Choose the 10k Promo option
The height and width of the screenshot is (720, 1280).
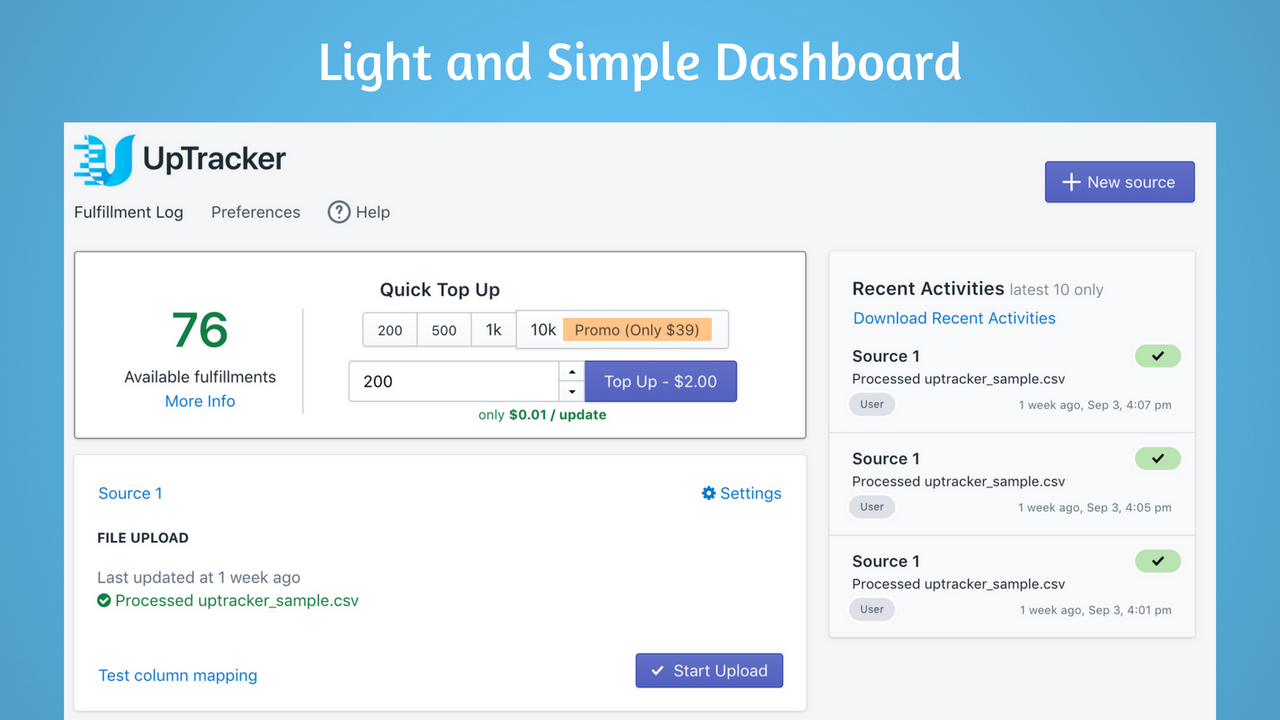[622, 330]
